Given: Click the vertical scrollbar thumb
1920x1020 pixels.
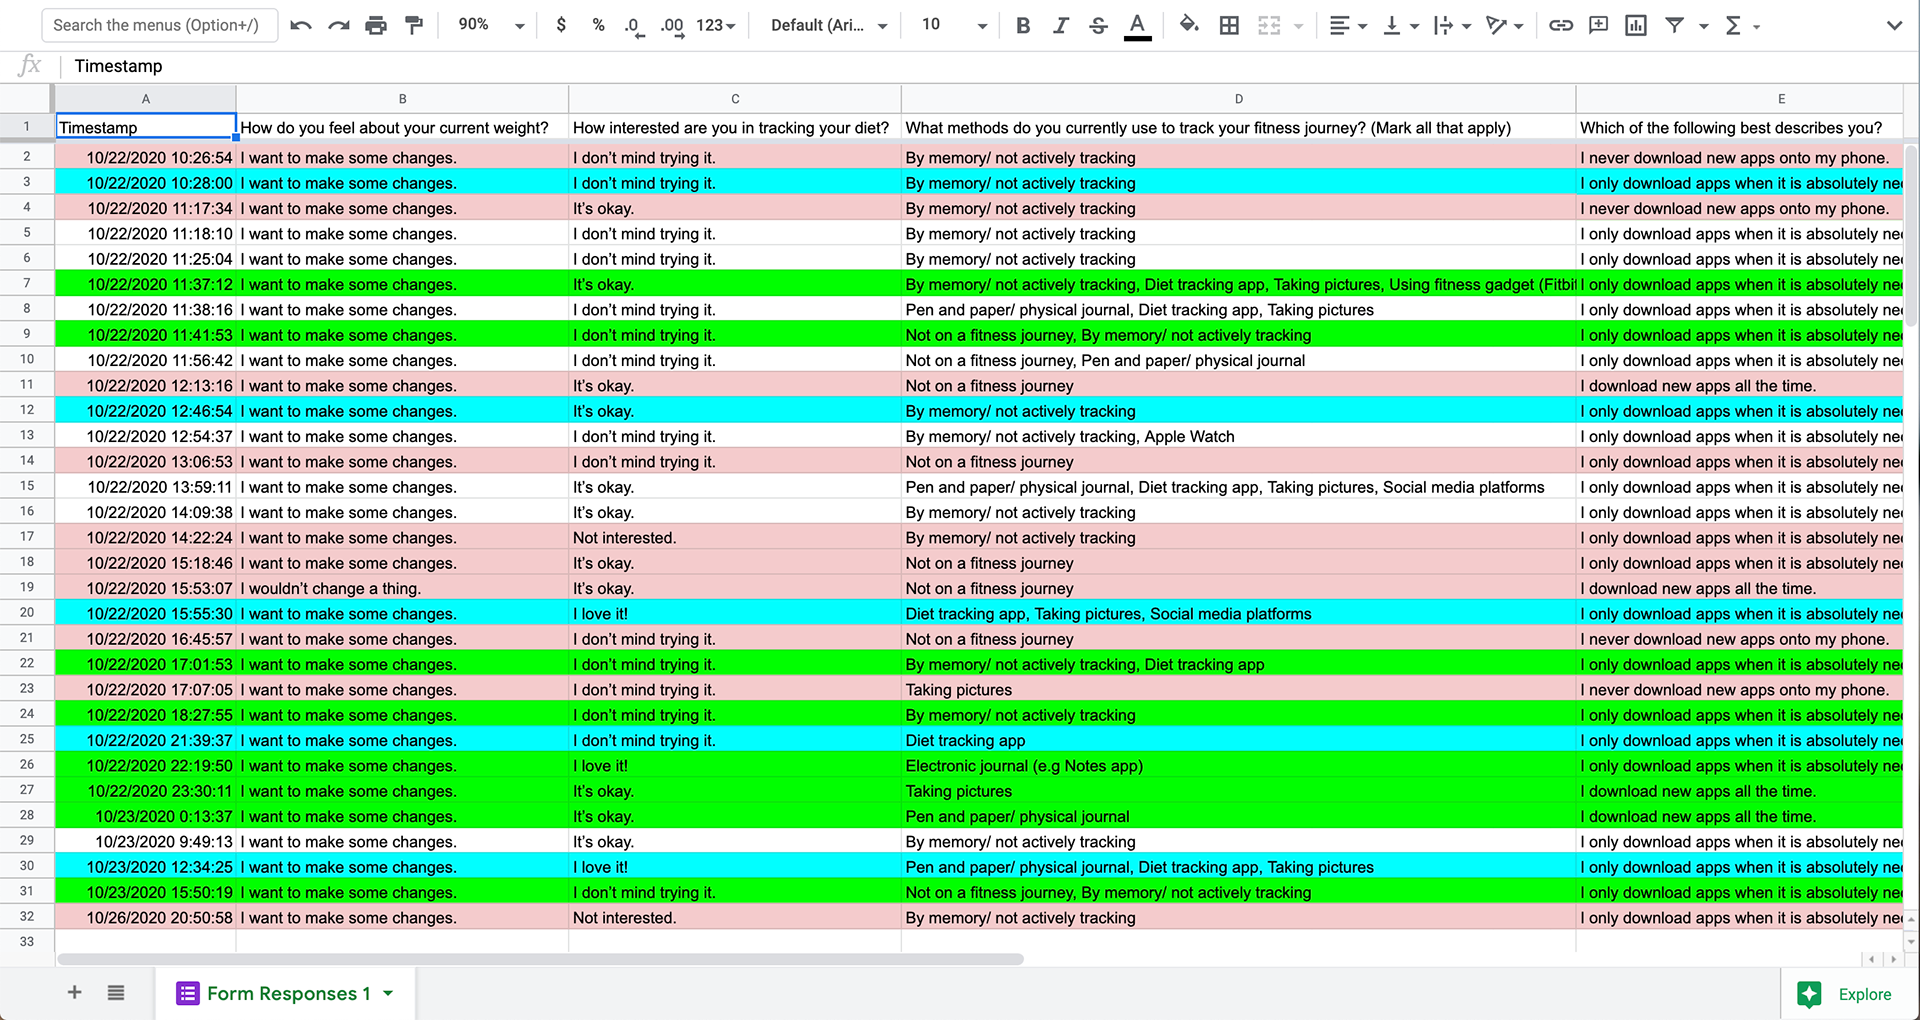Looking at the screenshot, I should (x=1910, y=237).
